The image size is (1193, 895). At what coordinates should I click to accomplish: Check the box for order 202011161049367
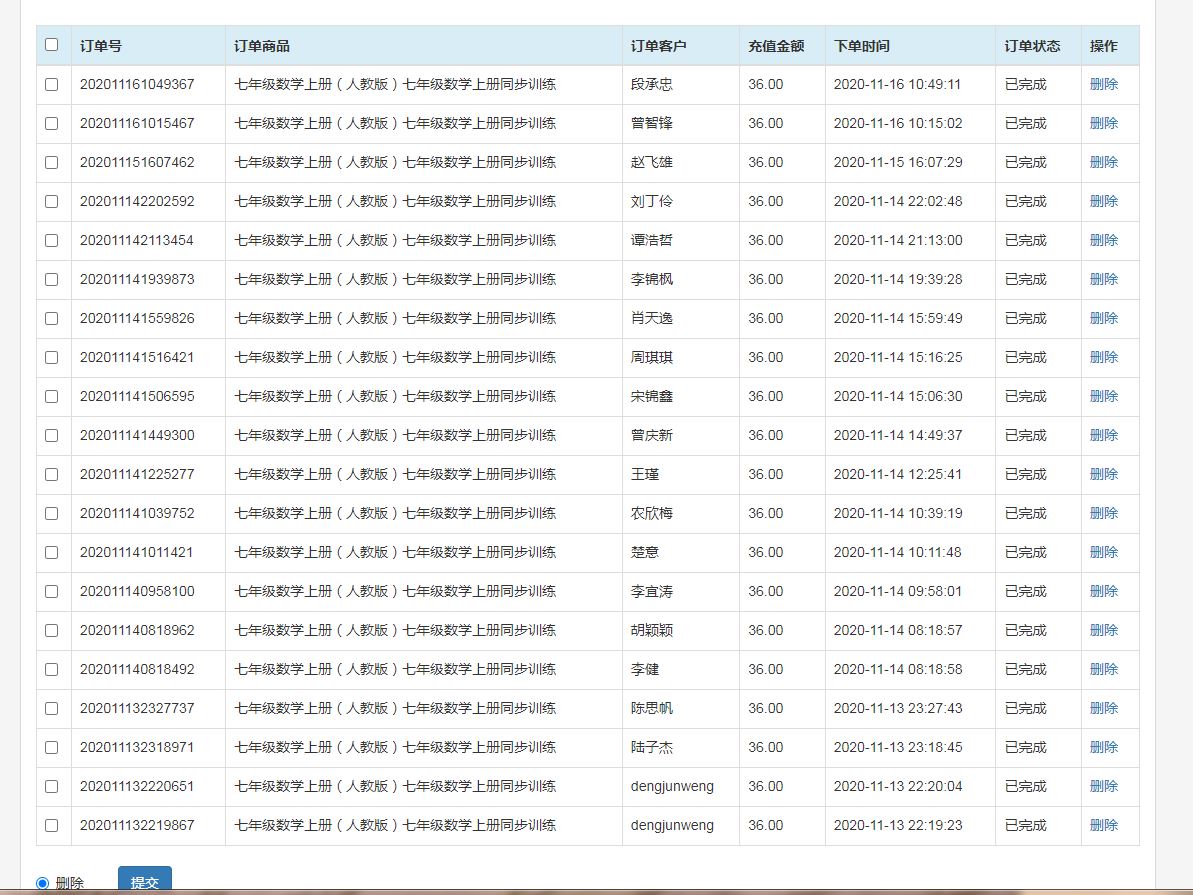coord(52,85)
